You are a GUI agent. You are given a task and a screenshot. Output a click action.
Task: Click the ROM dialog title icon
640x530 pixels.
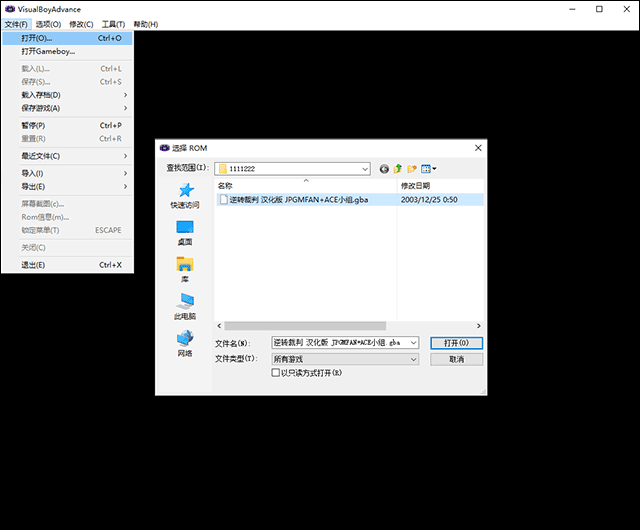(164, 148)
